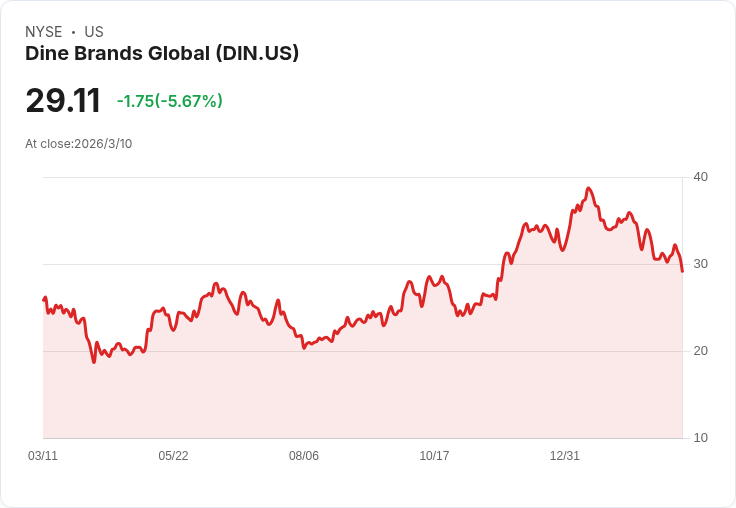This screenshot has width=736, height=508.
Task: Click the 05/22 date label on x-axis
Action: click(173, 456)
